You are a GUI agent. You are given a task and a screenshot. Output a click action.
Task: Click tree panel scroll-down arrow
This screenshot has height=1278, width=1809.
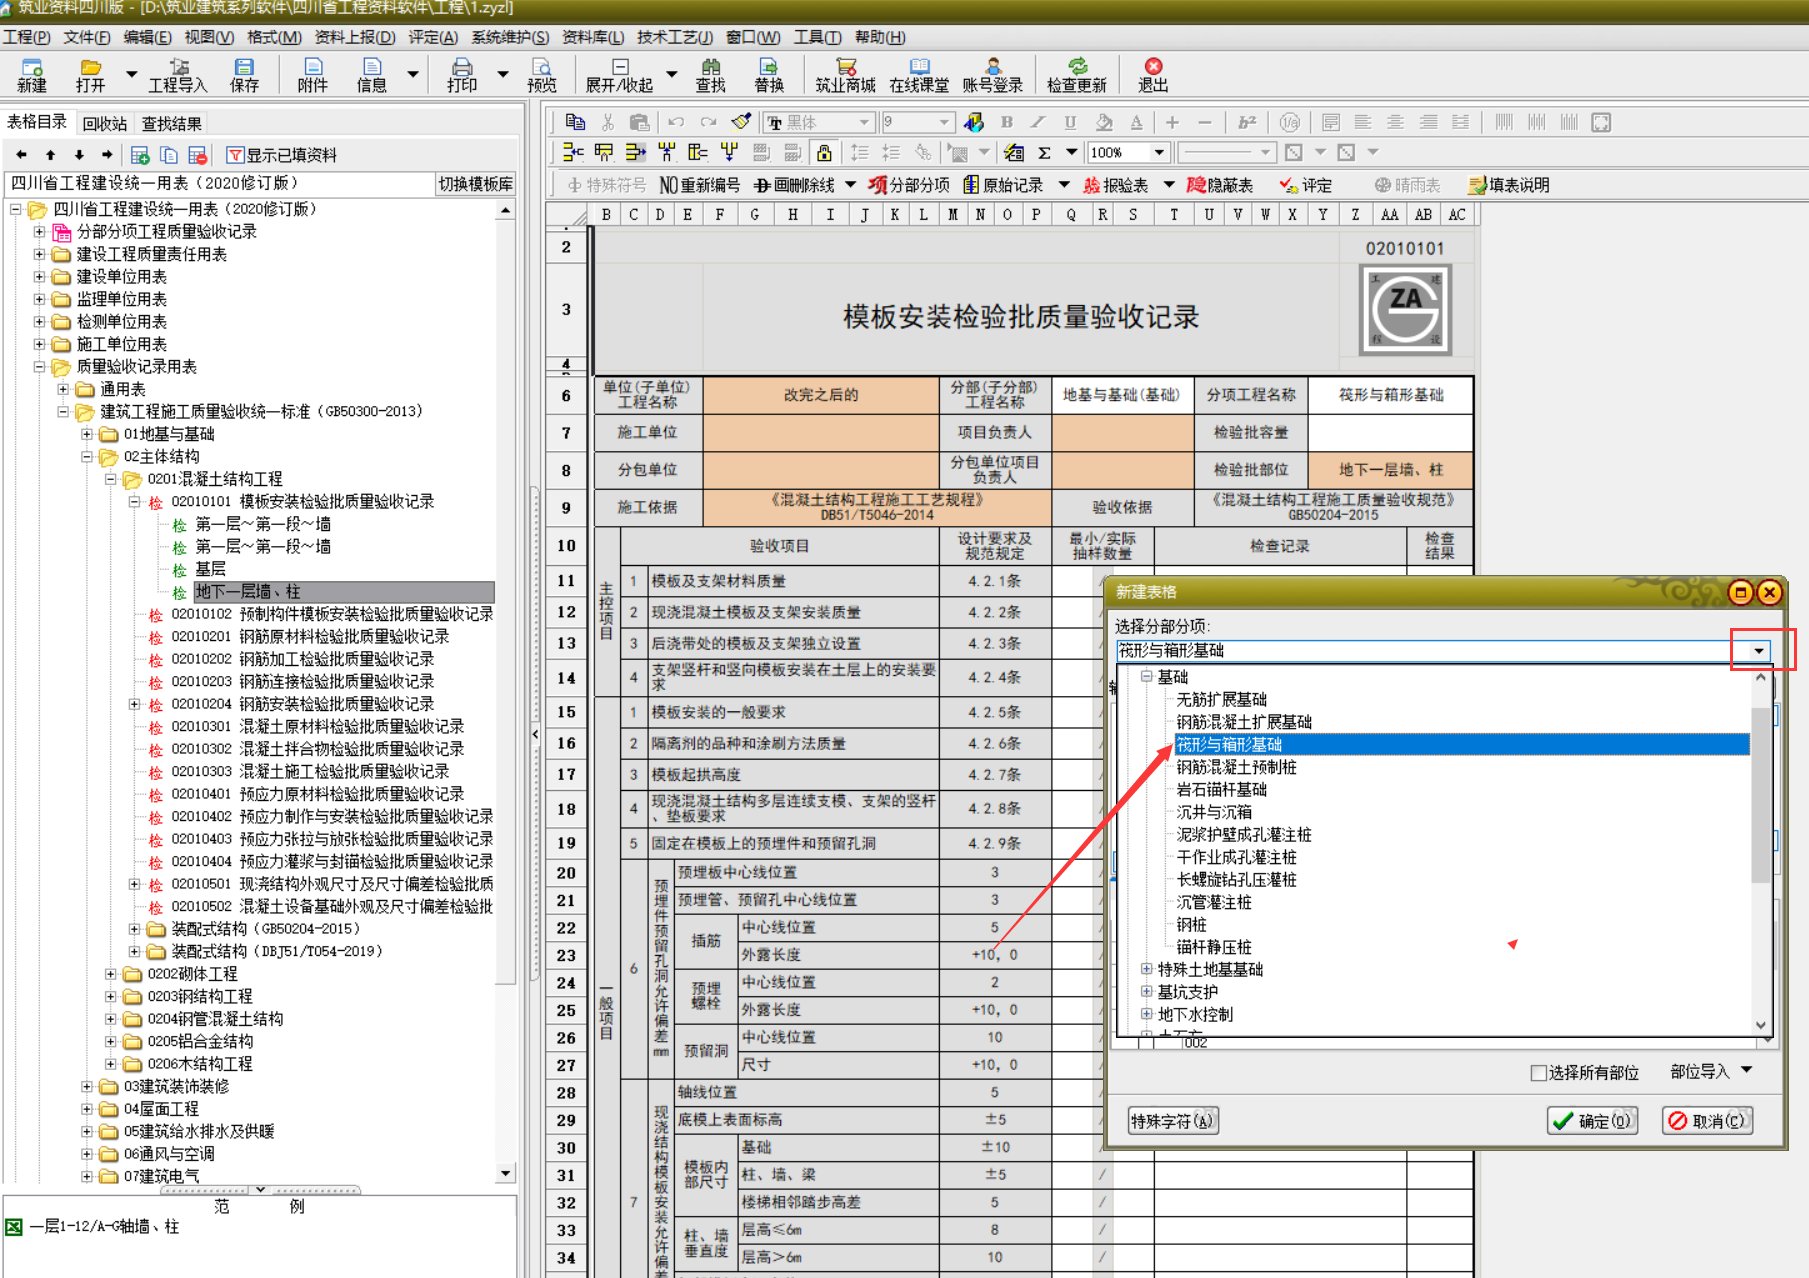505,1173
